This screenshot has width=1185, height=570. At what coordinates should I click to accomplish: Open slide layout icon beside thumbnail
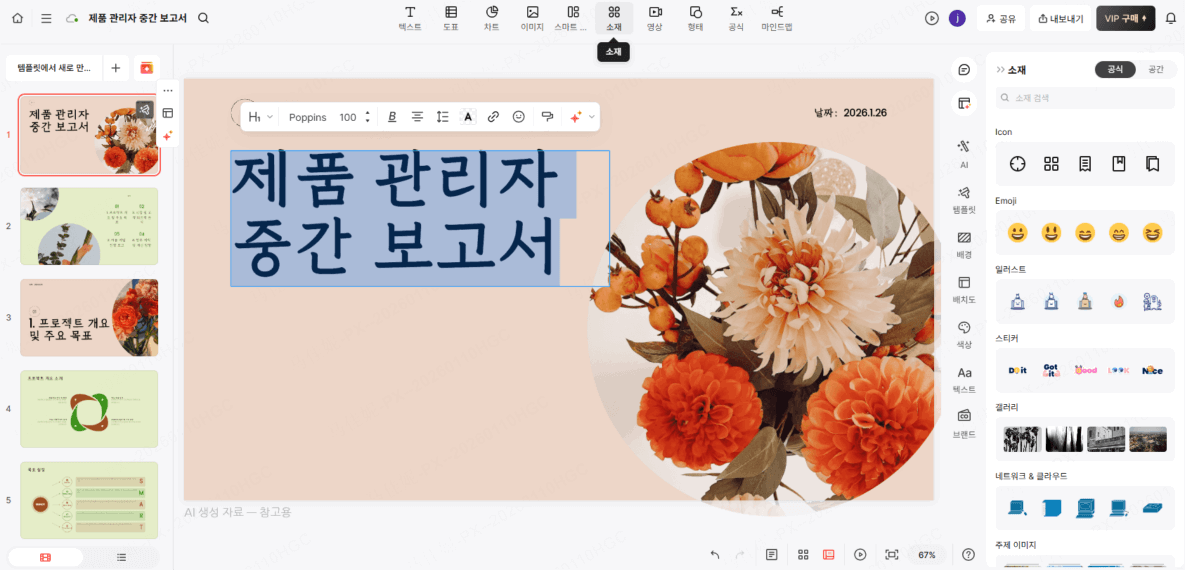coord(168,113)
